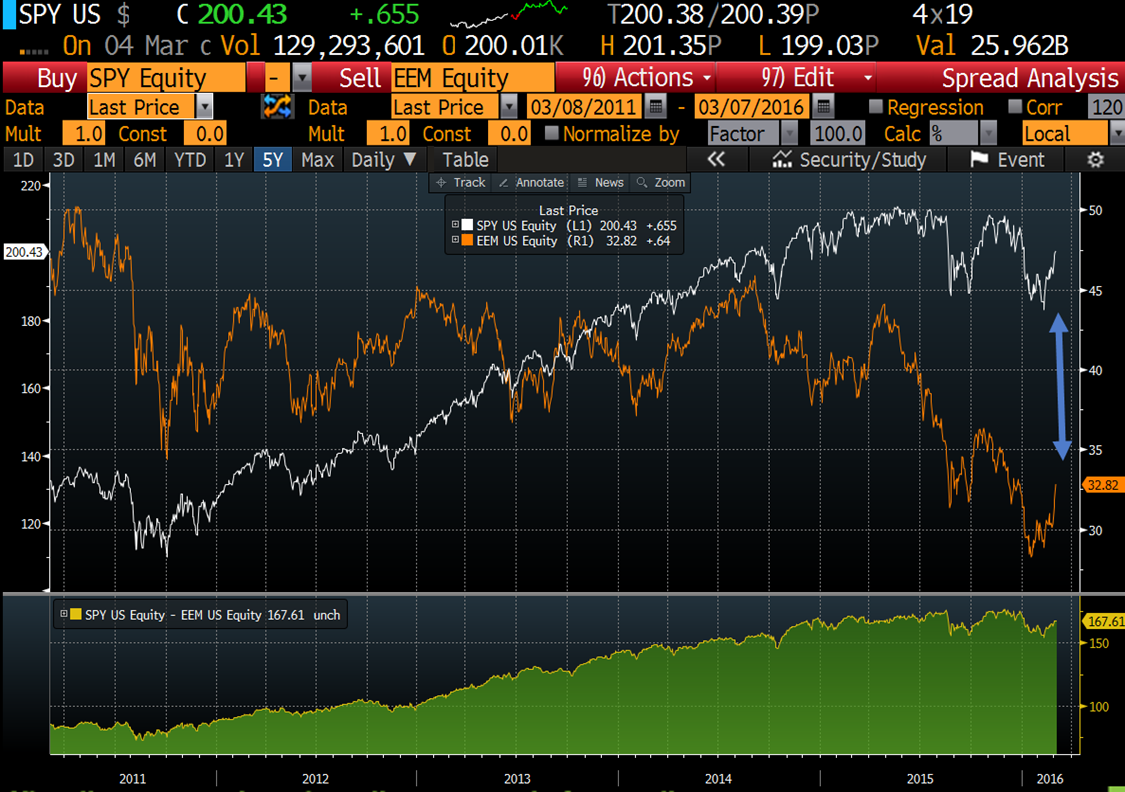This screenshot has width=1125, height=792.
Task: Toggle the Normalize by checkbox
Action: 551,134
